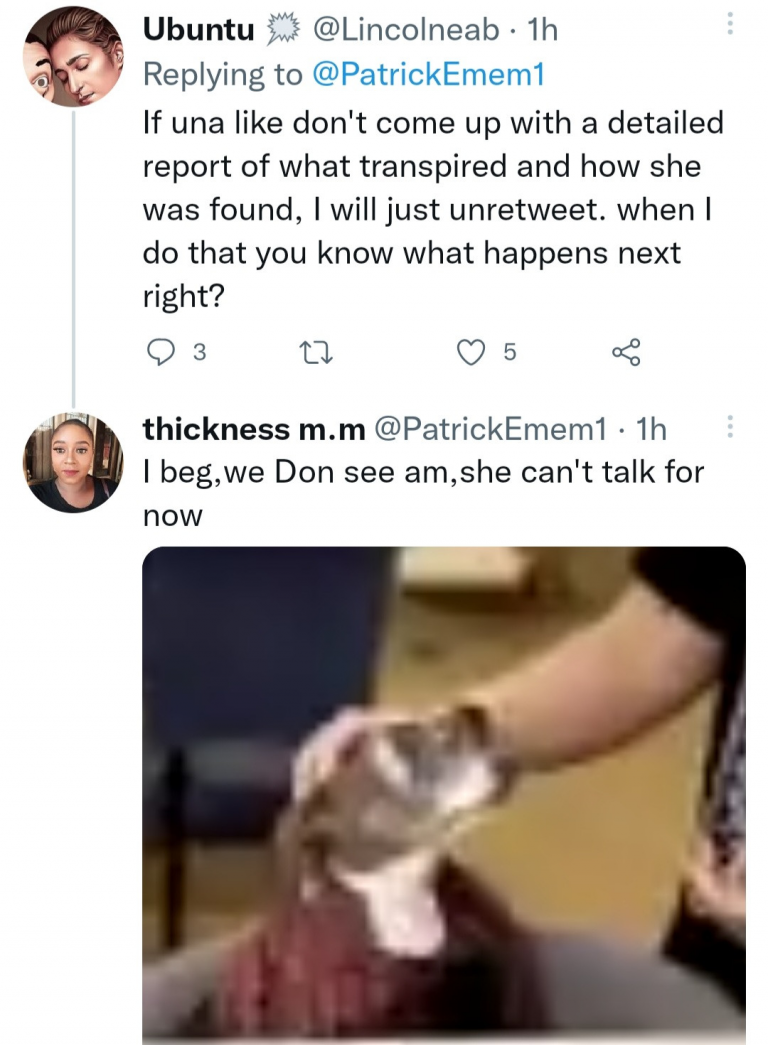Visit the @Lincolneab handle
The width and height of the screenshot is (768, 1045).
click(x=406, y=31)
